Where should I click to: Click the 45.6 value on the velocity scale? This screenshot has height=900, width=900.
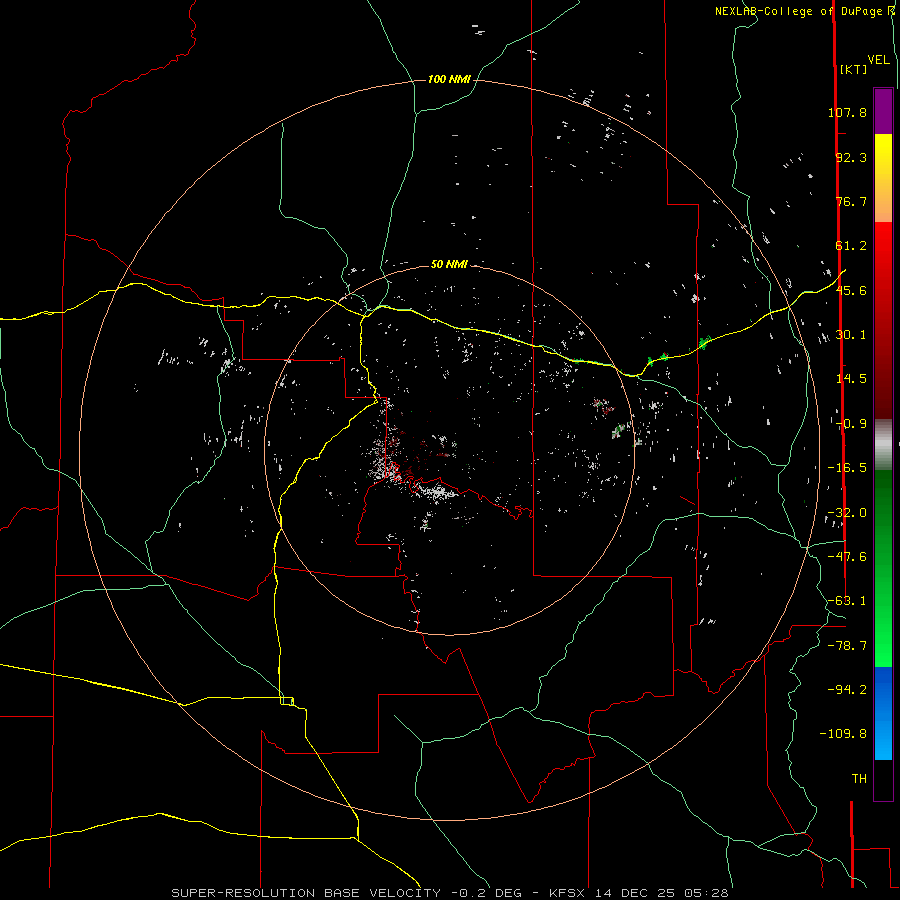851,290
